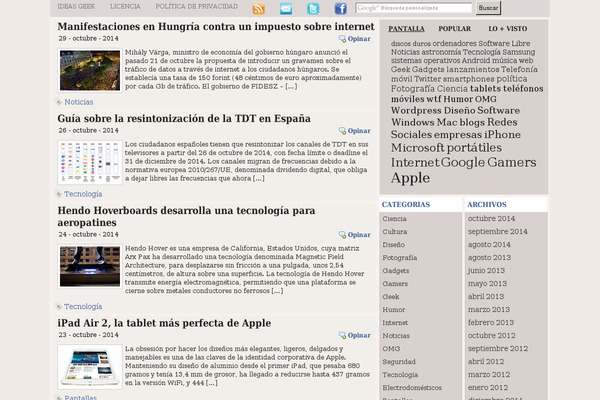Image resolution: width=600 pixels, height=400 pixels.
Task: Open the iPad Air 2 thumbnail
Action: click(x=90, y=367)
